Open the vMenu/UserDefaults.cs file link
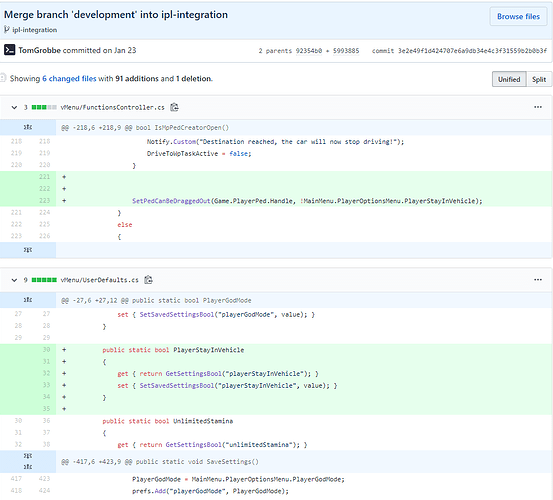The image size is (553, 500). click(99, 280)
